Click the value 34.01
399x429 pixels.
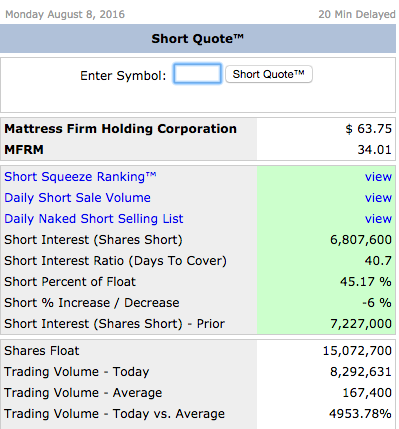point(375,150)
